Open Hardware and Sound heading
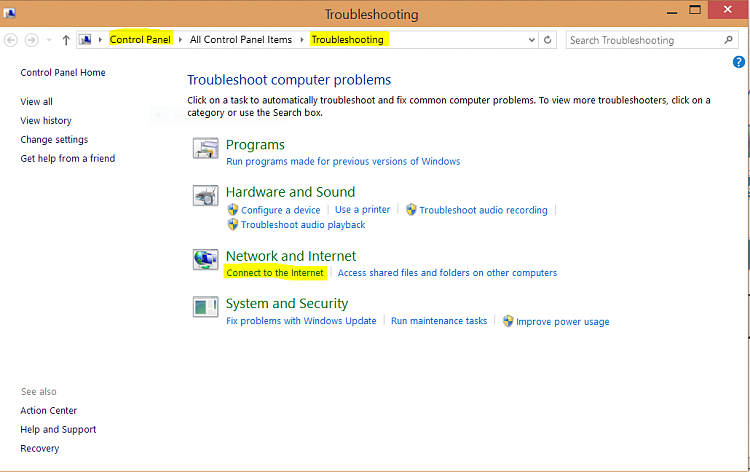 pos(290,192)
